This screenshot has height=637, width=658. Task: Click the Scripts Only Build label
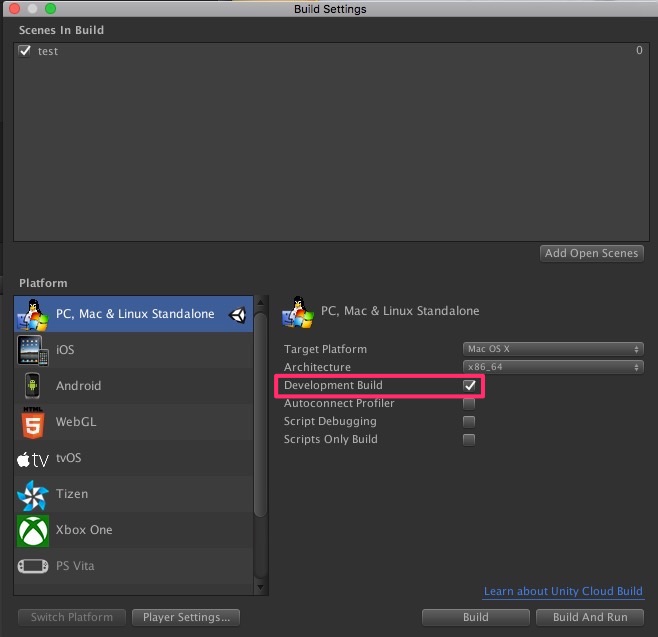(x=331, y=439)
